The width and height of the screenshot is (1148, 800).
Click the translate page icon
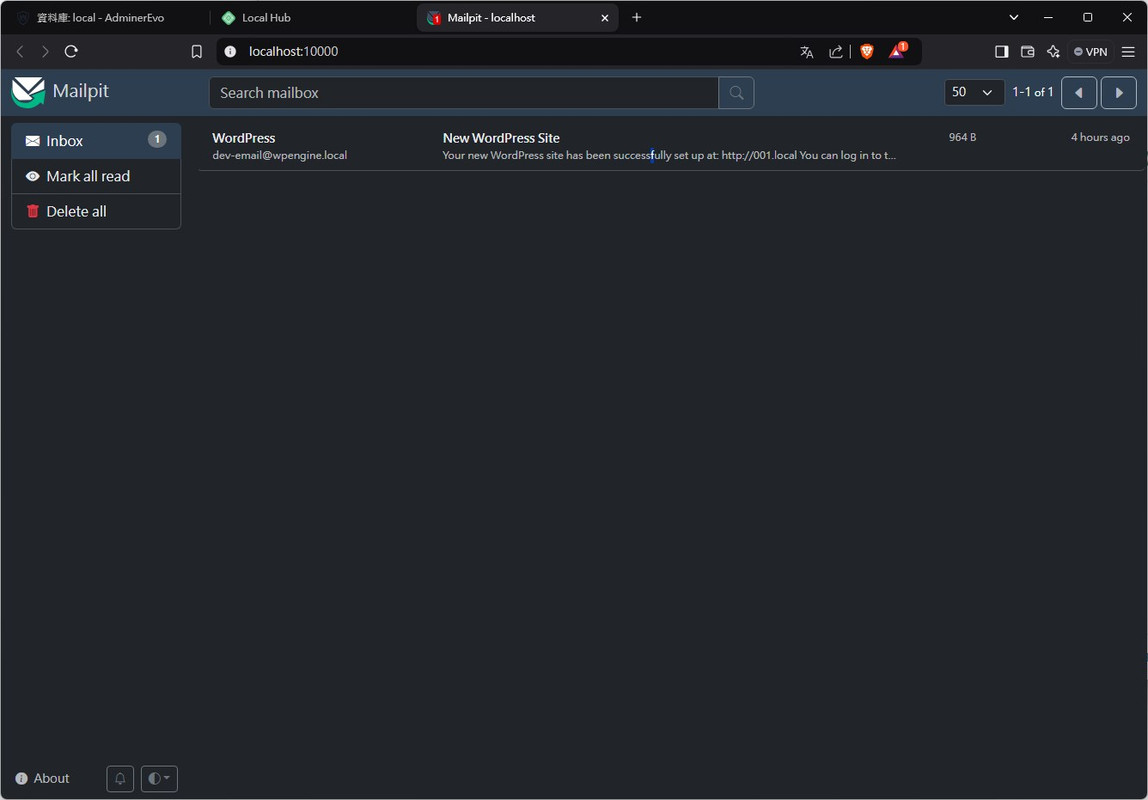point(806,52)
